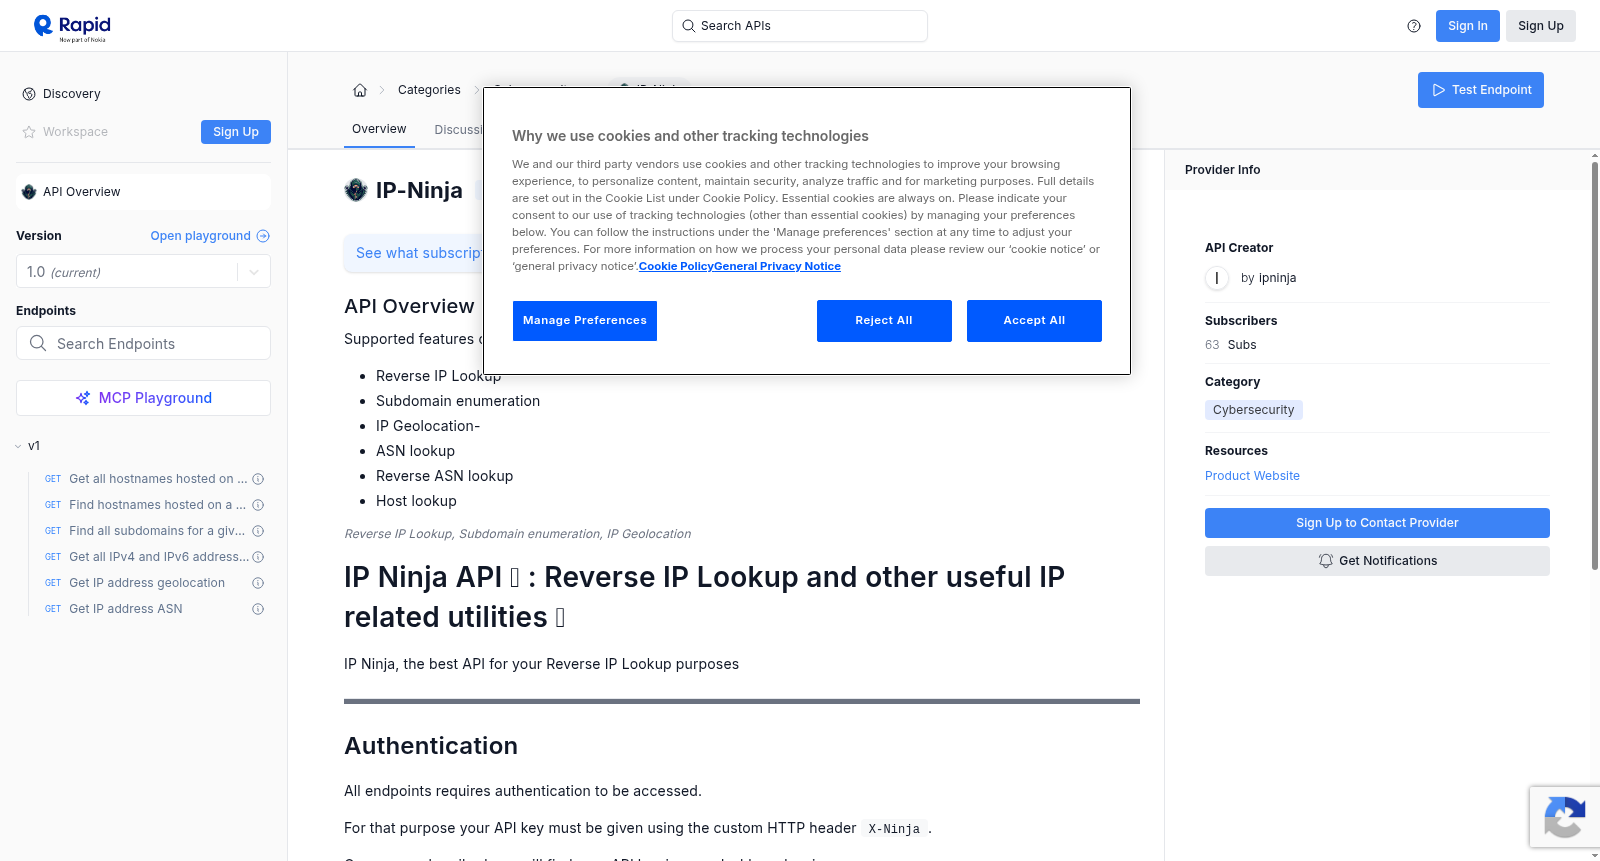Click info icon for Get all IPv4 and IPv6
Image resolution: width=1600 pixels, height=861 pixels.
pyautogui.click(x=258, y=557)
